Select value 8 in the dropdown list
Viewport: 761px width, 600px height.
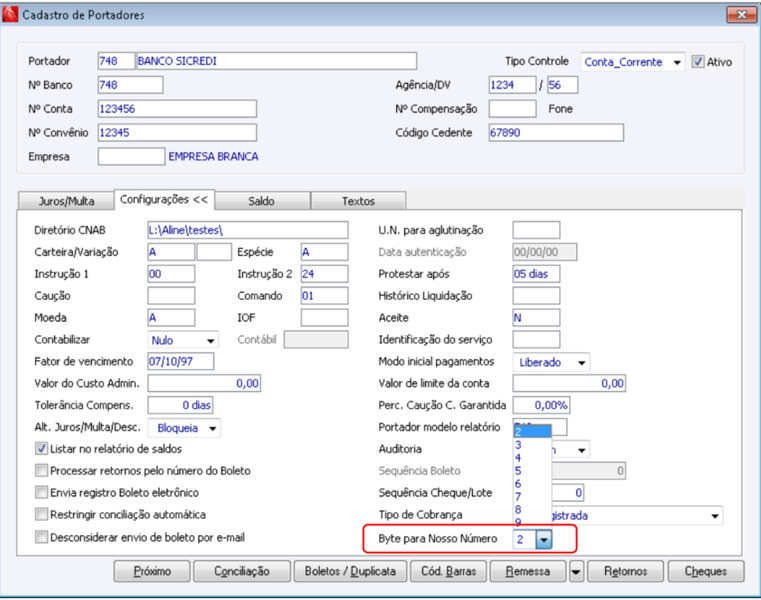[x=532, y=509]
